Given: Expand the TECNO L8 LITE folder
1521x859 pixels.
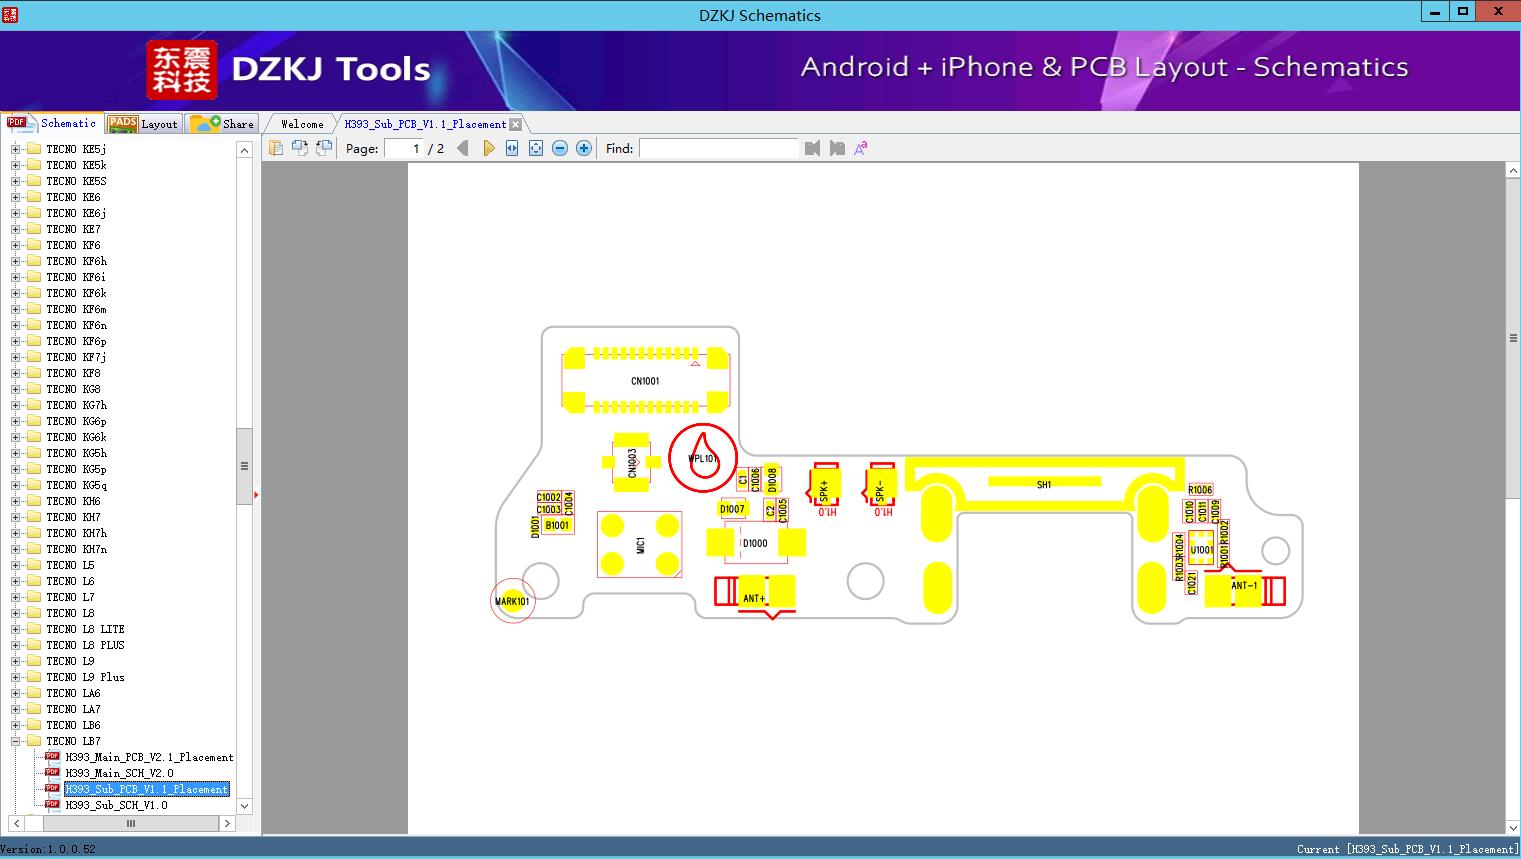Looking at the screenshot, I should pyautogui.click(x=15, y=629).
